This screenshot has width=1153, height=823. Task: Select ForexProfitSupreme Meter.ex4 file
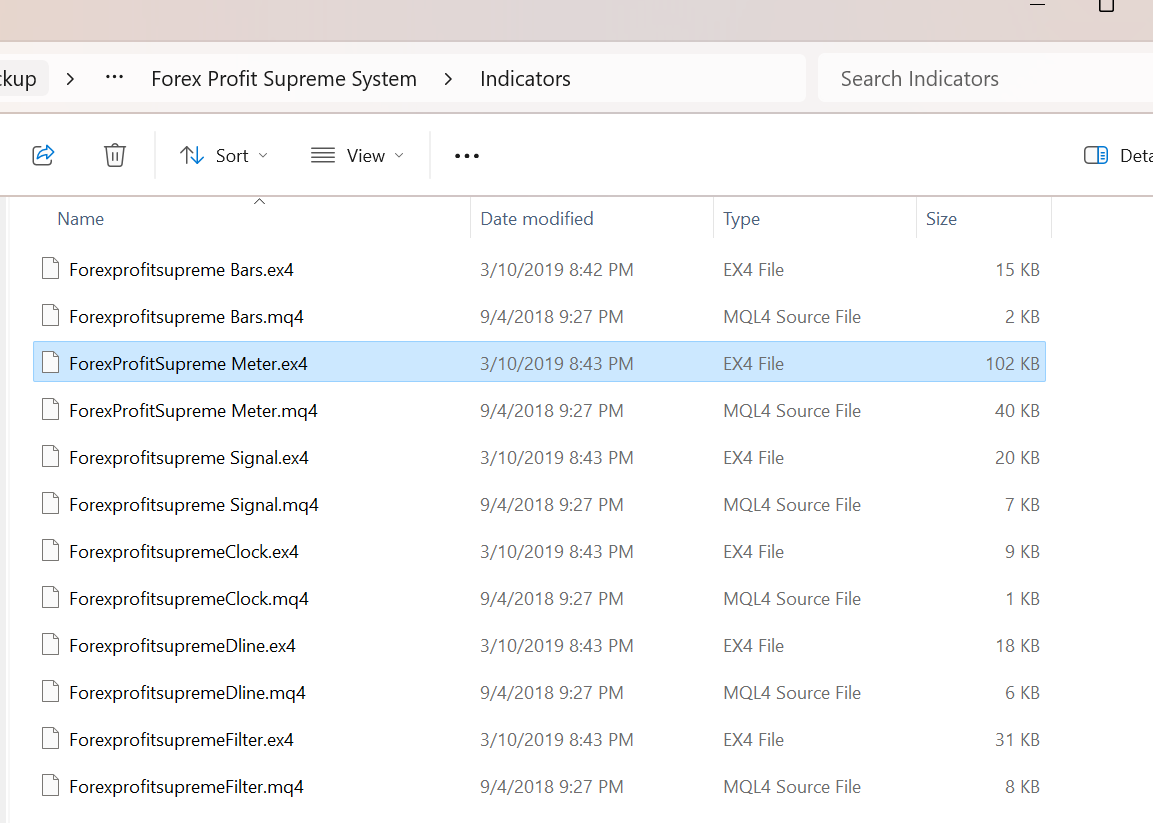tap(540, 363)
